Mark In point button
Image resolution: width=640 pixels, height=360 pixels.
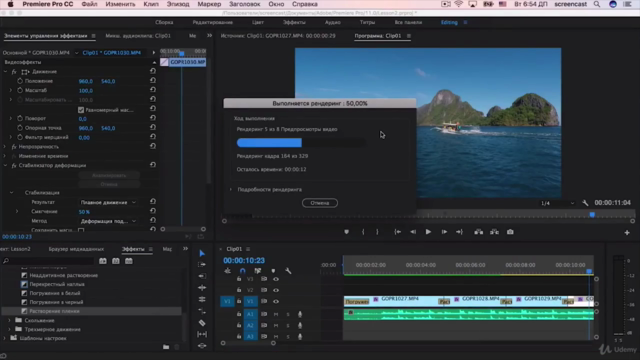click(363, 232)
